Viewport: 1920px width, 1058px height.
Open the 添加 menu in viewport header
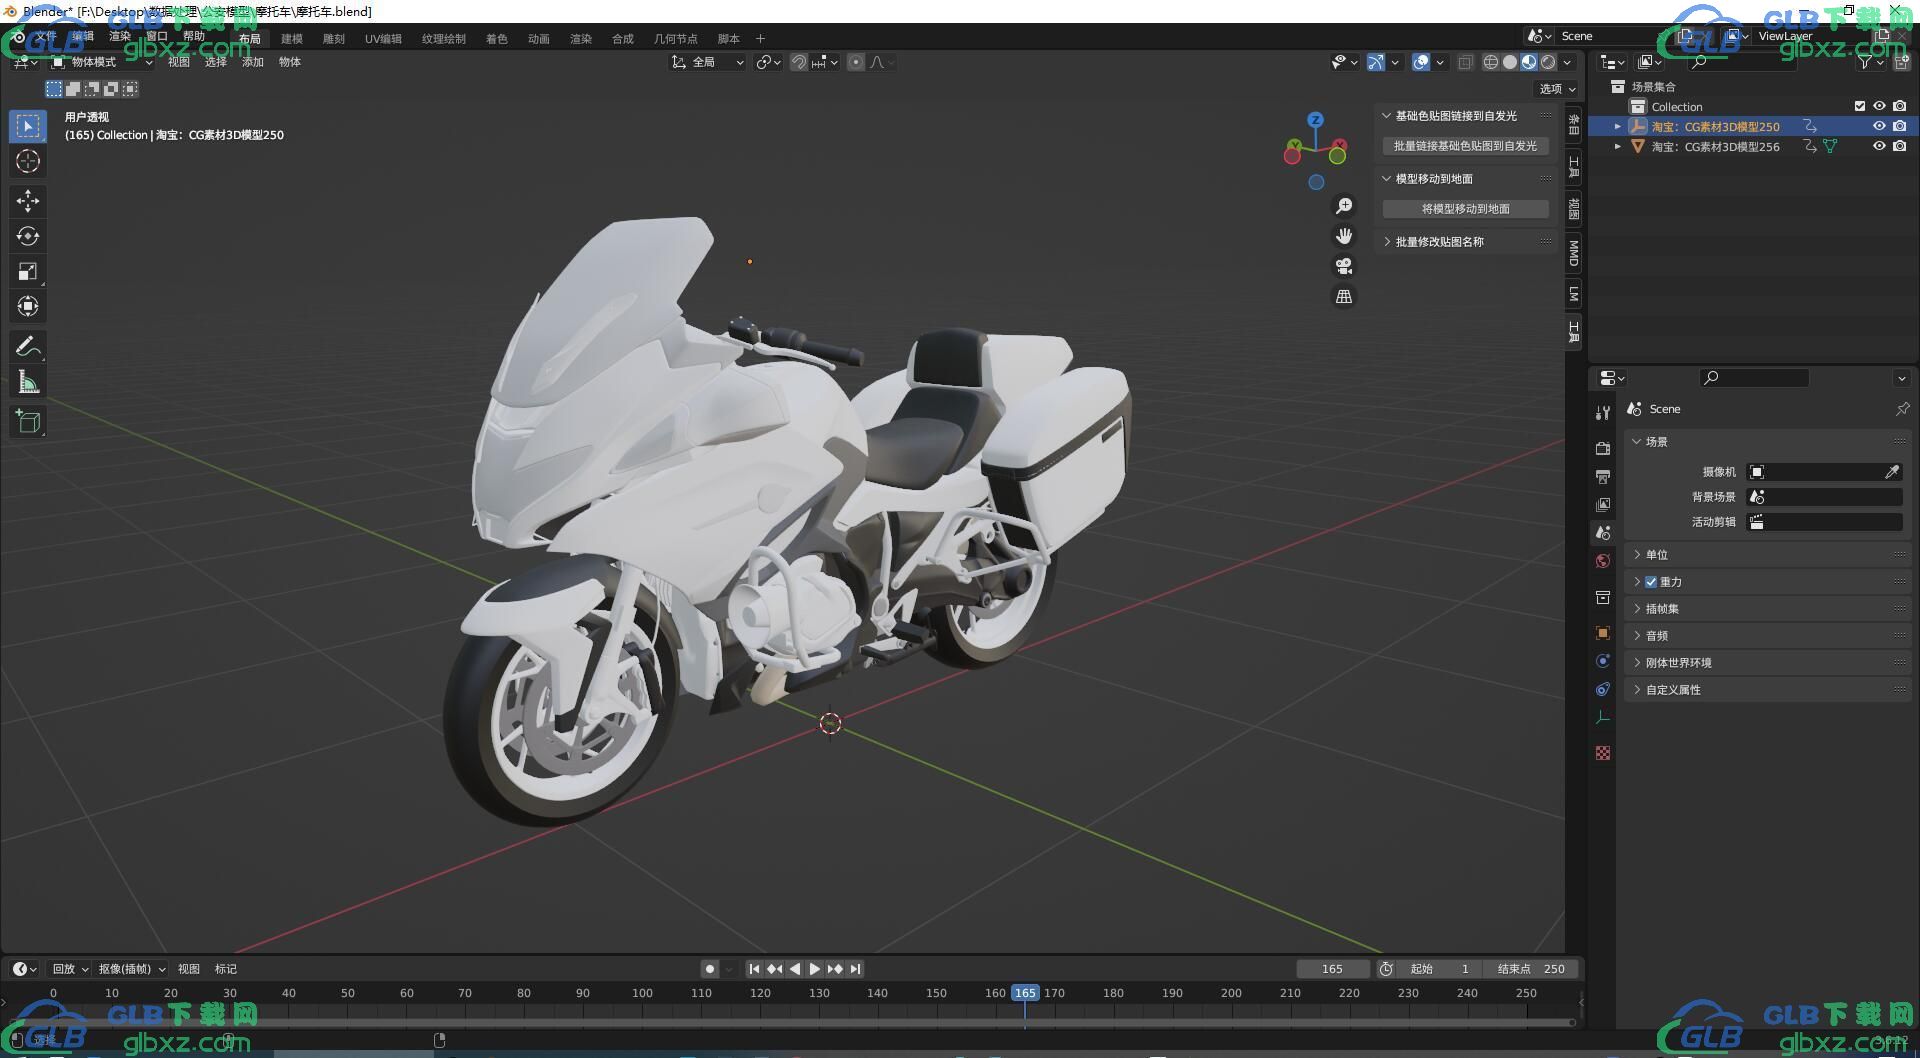[252, 62]
